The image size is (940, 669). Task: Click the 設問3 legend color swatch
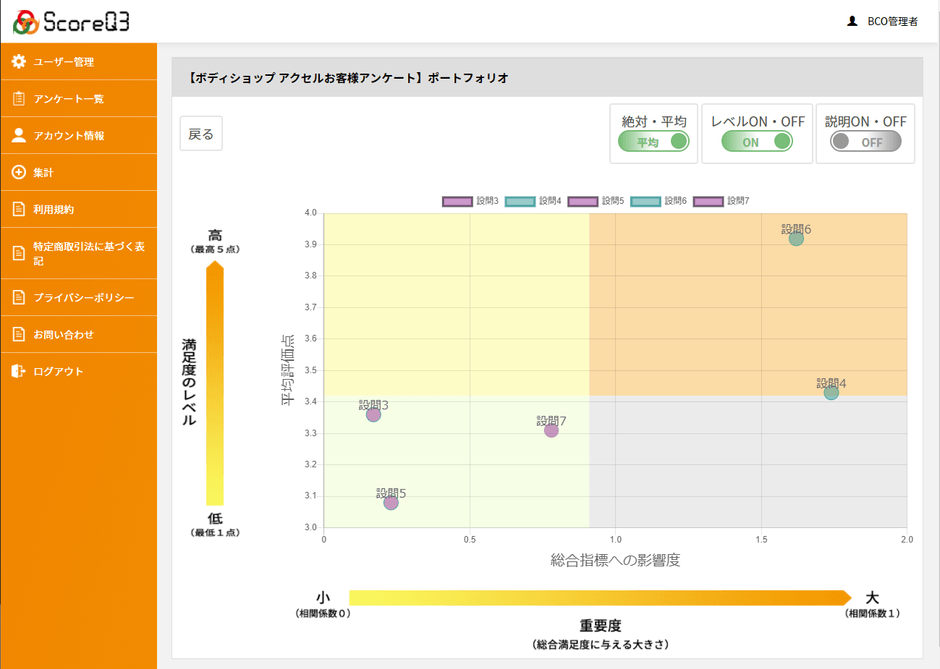pyautogui.click(x=457, y=201)
